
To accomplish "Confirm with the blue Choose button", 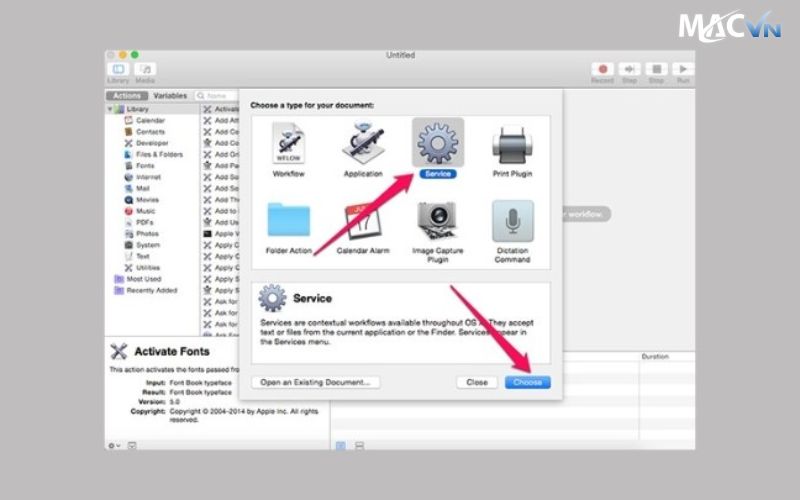I will (x=528, y=382).
